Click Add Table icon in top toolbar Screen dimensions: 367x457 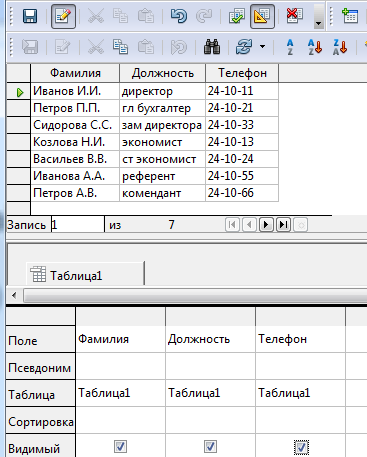pyautogui.click(x=350, y=16)
